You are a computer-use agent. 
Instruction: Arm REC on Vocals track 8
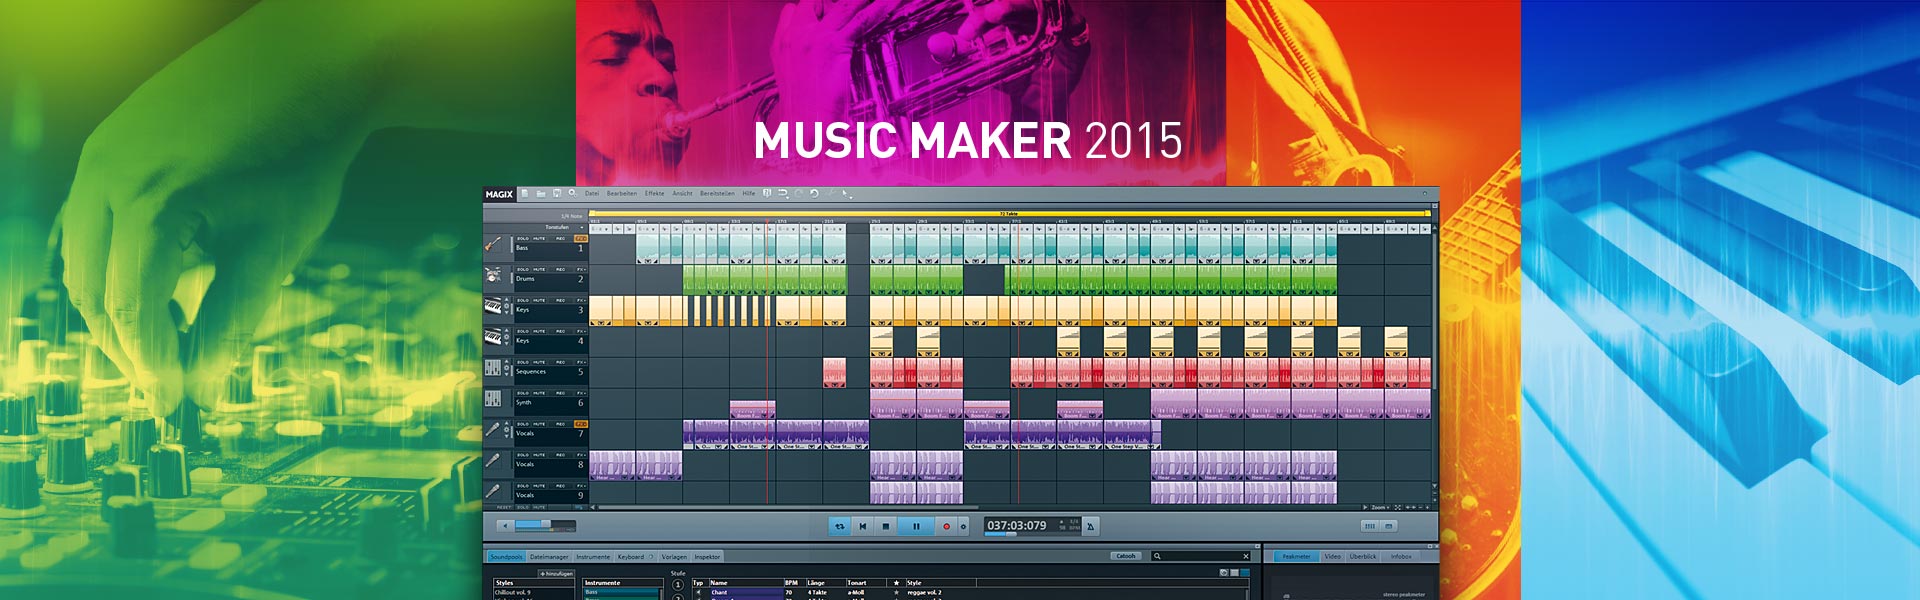tap(560, 455)
